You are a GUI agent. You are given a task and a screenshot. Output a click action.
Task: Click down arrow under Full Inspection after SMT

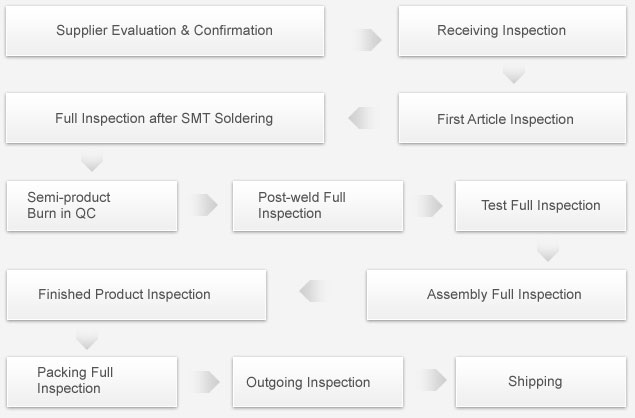point(92,162)
